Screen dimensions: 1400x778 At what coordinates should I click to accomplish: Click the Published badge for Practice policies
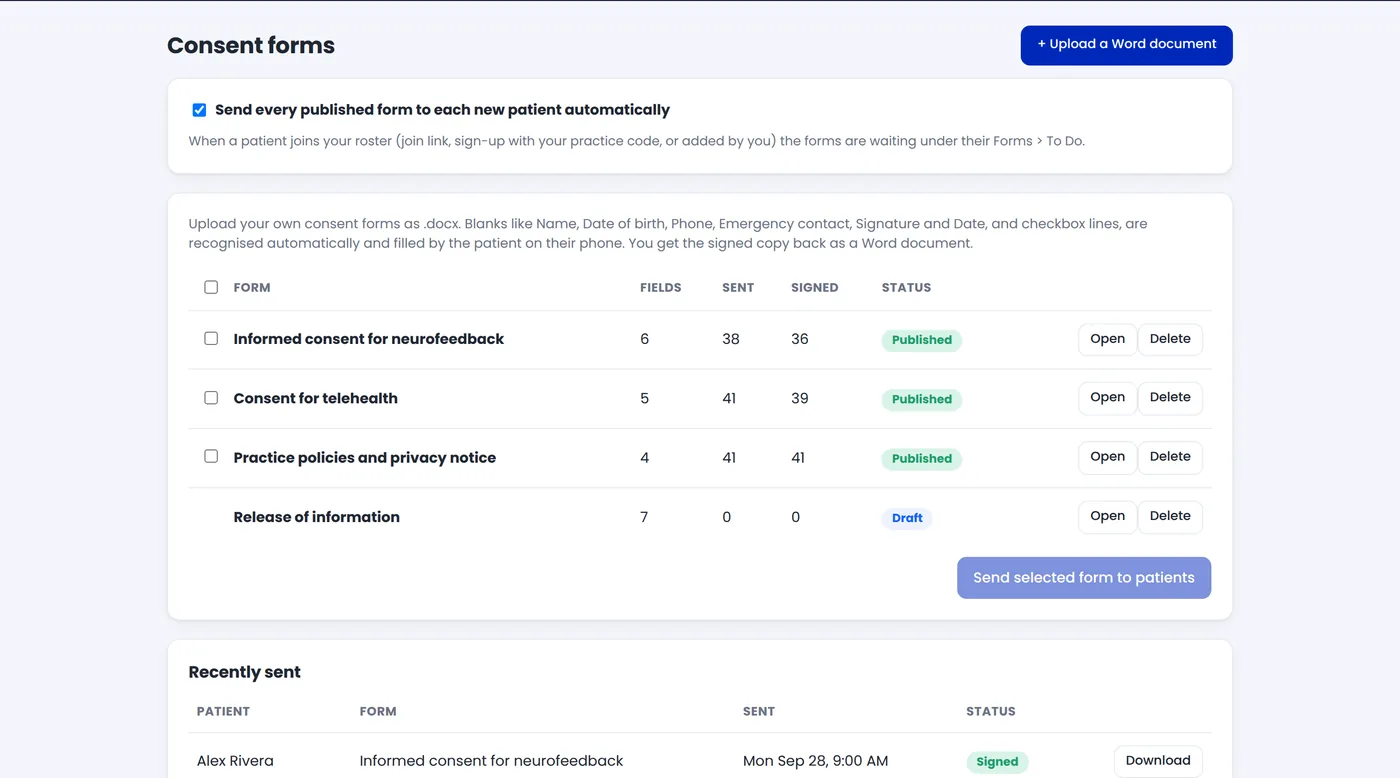(922, 458)
